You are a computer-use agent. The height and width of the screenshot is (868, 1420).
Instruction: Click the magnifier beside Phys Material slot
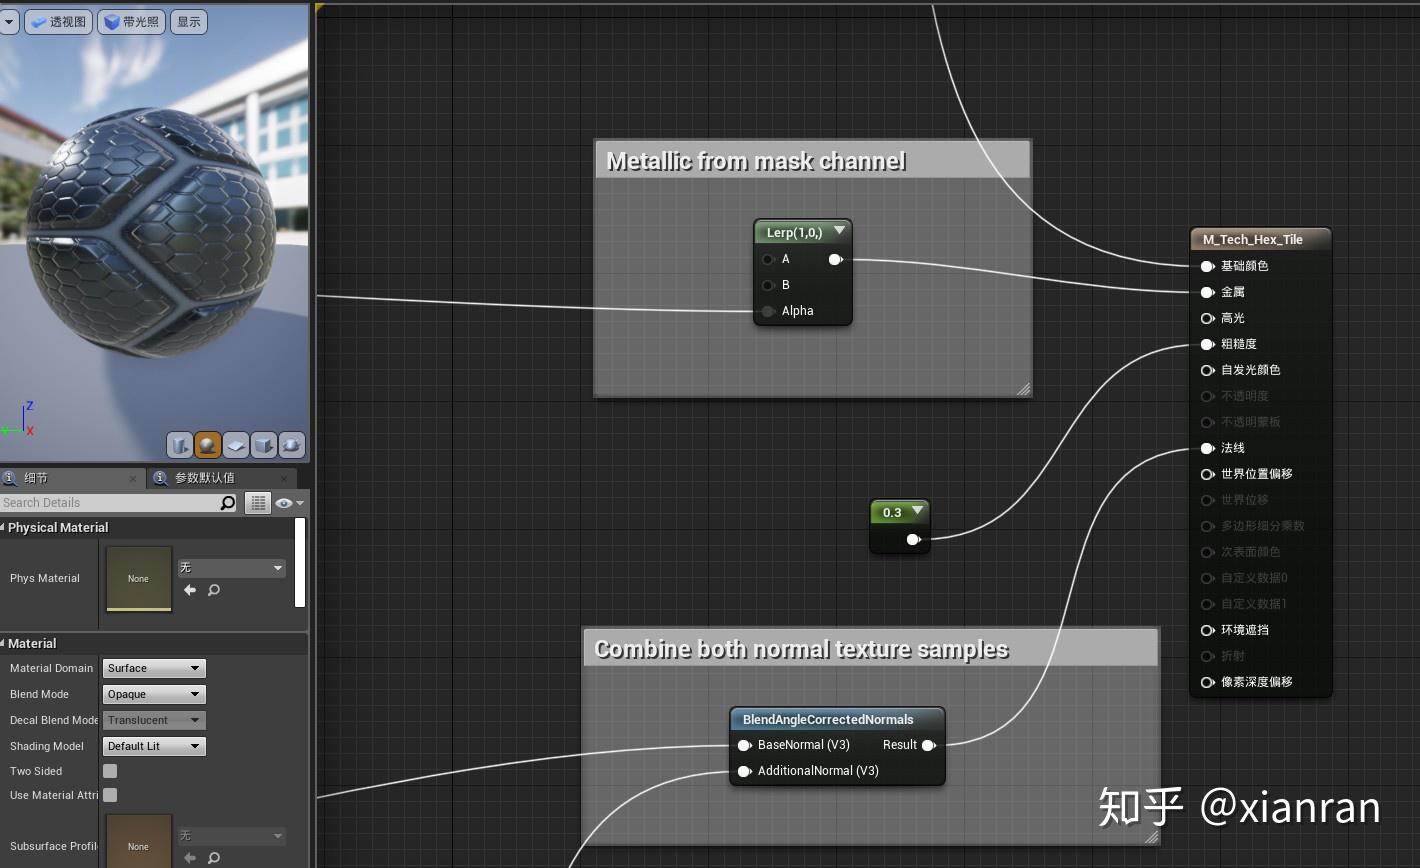(x=212, y=591)
